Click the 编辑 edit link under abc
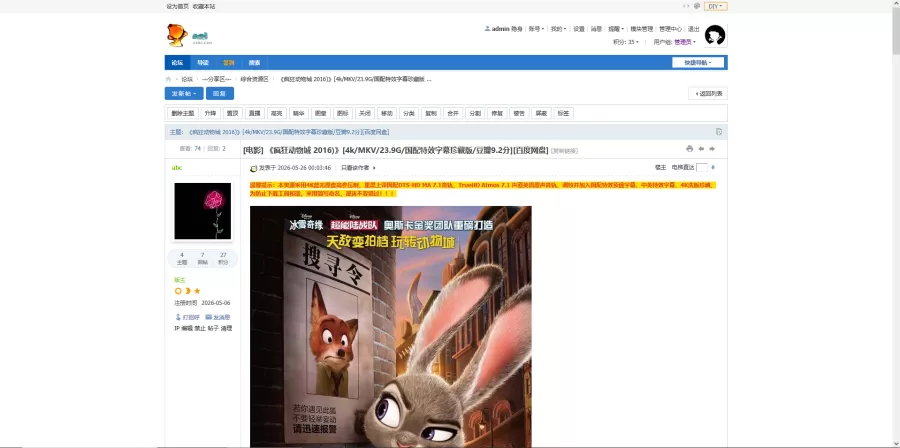The width and height of the screenshot is (900, 448). (187, 328)
